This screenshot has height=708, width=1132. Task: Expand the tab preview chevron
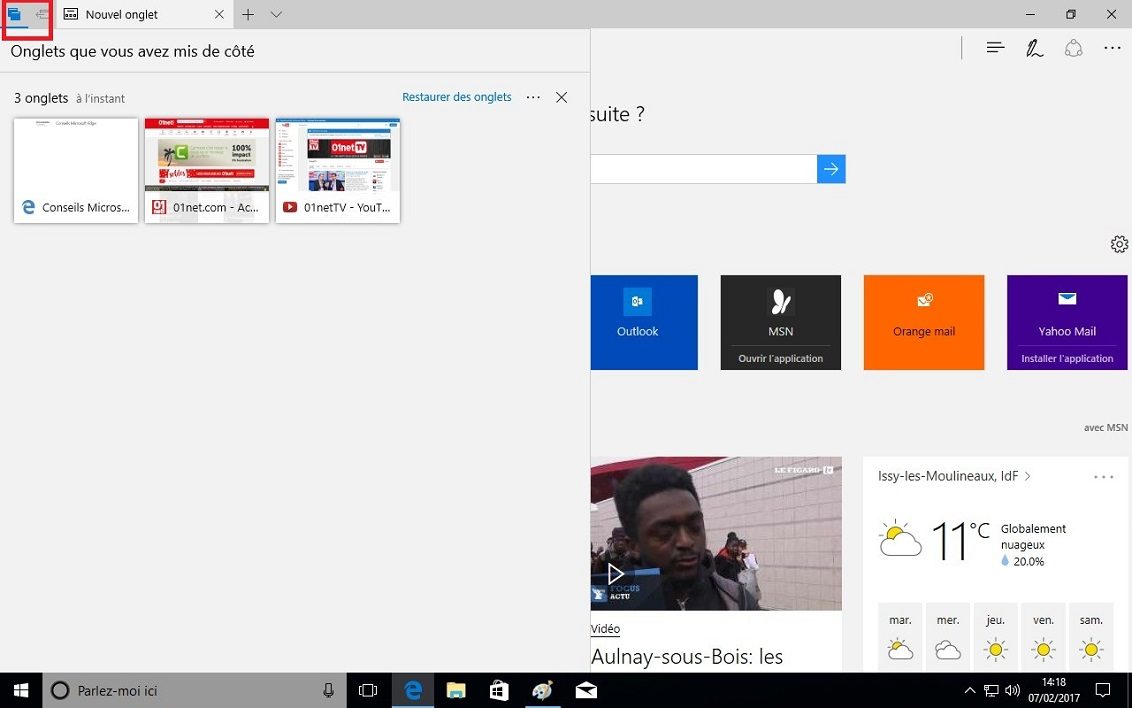click(x=277, y=15)
